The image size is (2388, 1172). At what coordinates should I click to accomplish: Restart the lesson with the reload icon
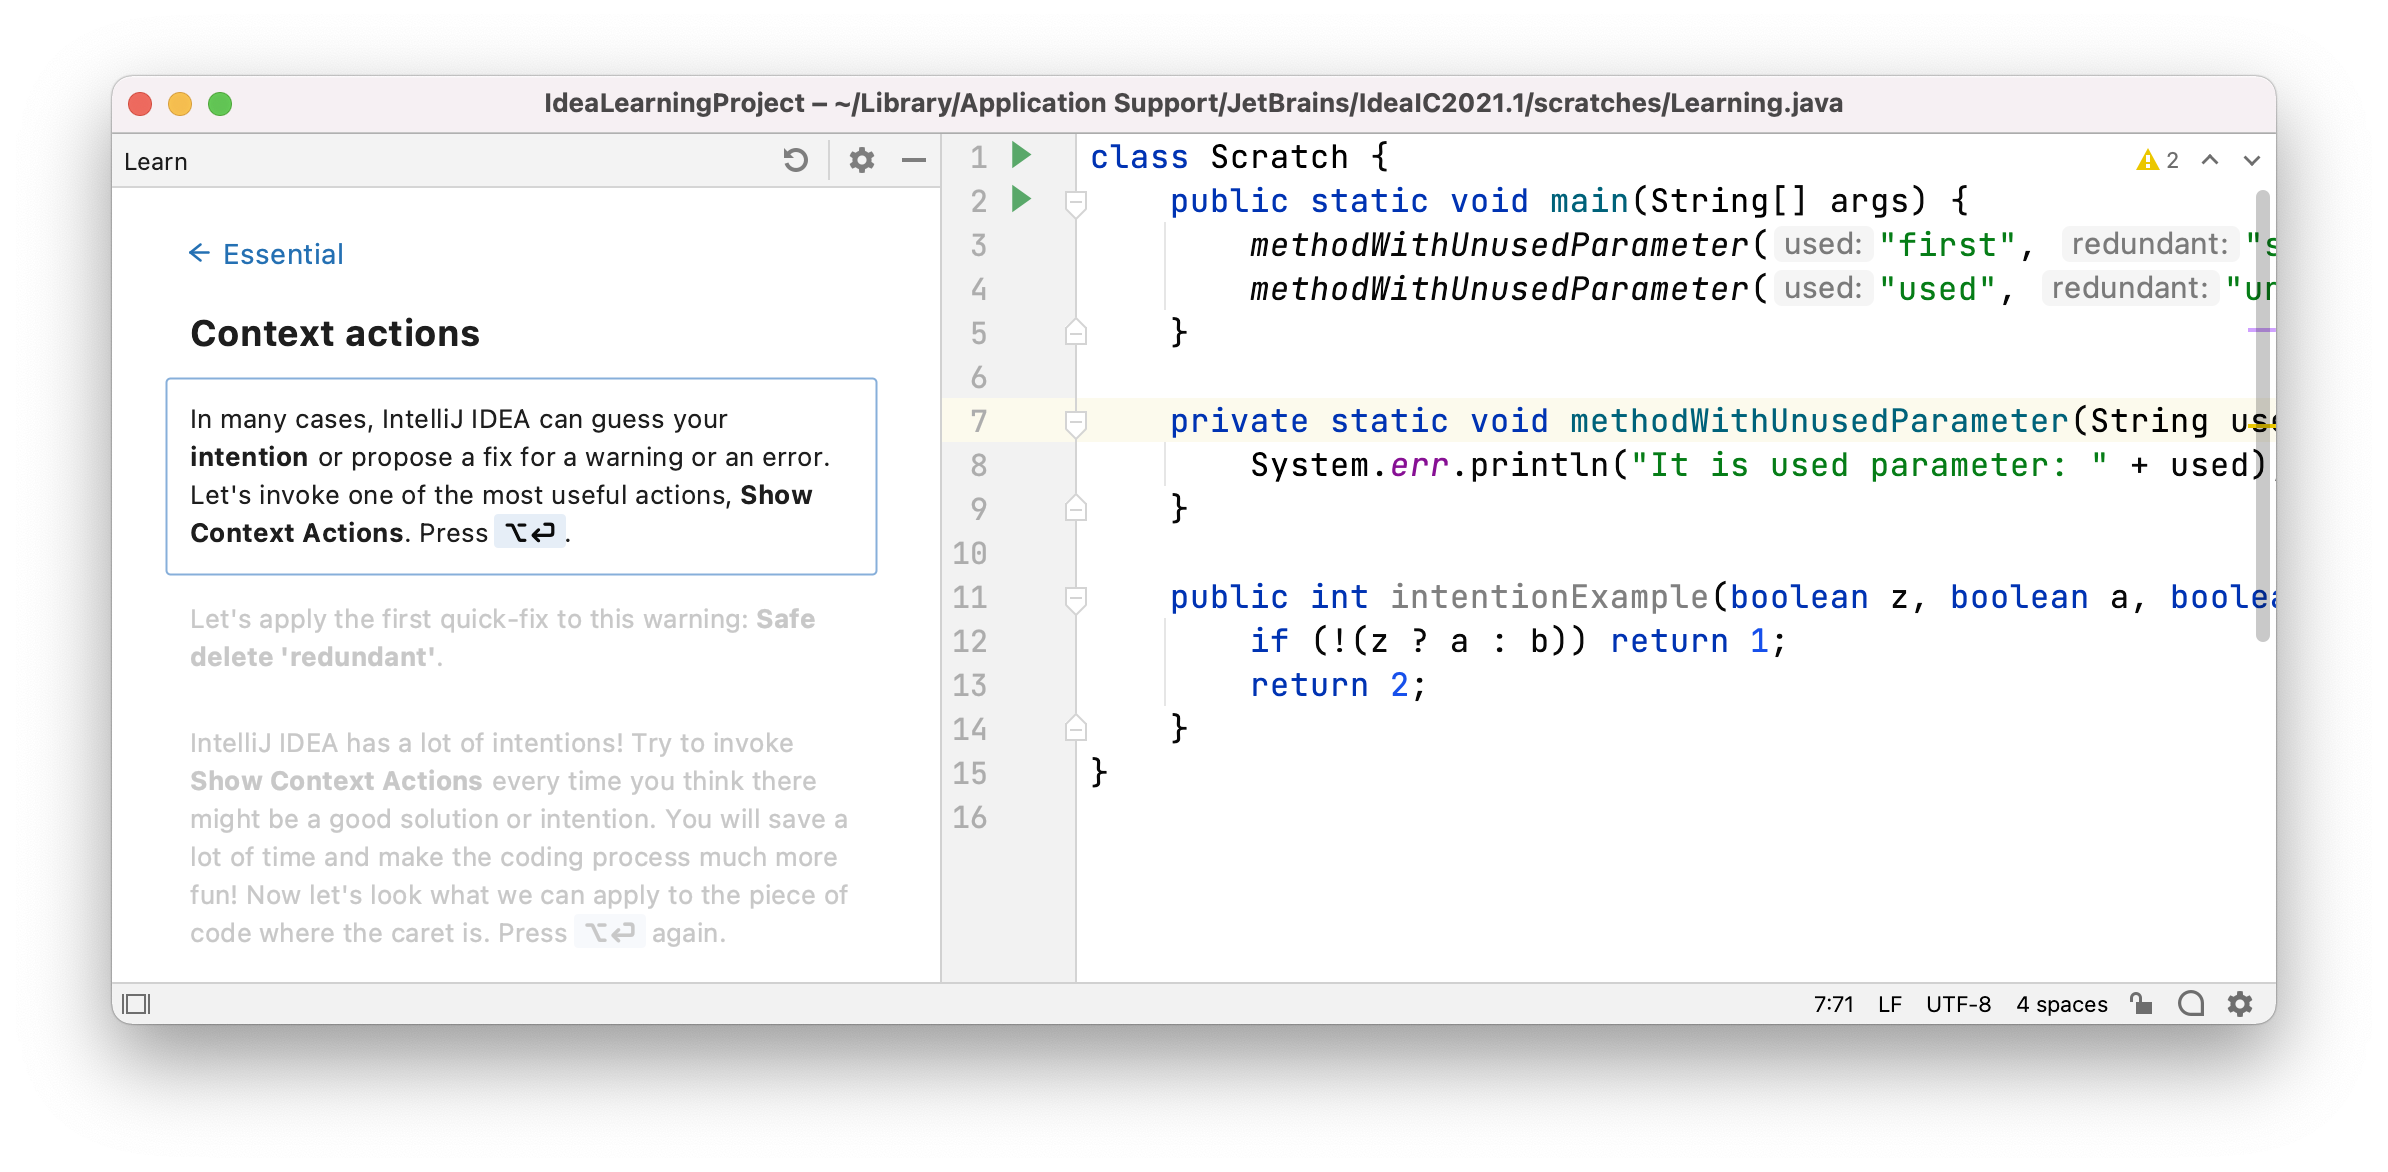(795, 160)
